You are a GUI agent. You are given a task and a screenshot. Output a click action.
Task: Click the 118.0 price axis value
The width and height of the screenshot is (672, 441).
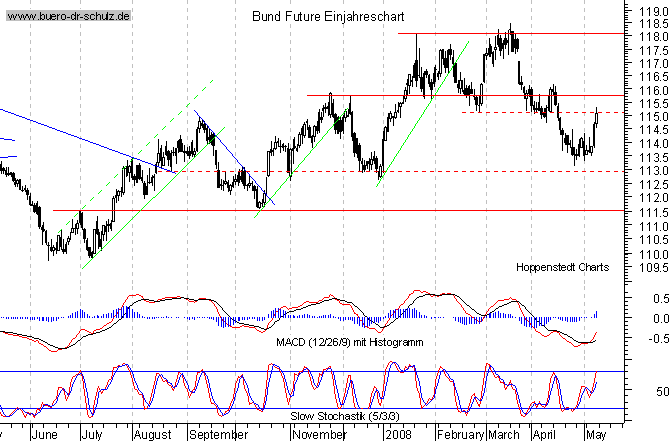(x=653, y=37)
